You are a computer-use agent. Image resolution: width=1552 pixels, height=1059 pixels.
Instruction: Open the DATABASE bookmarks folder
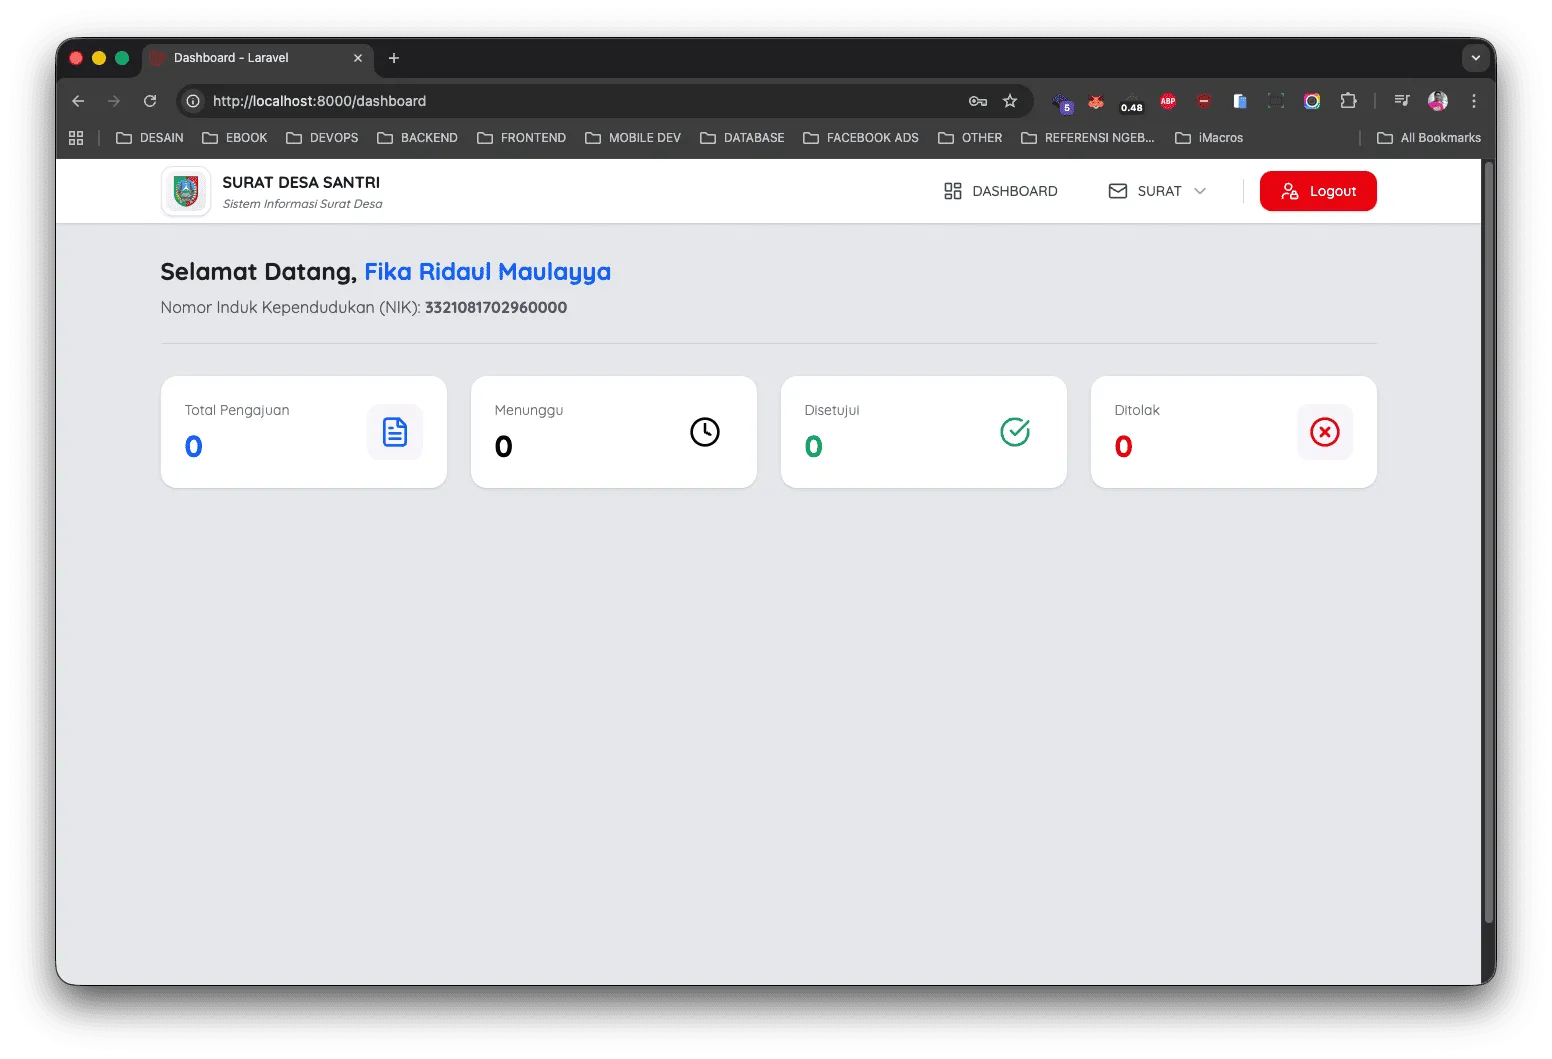742,138
